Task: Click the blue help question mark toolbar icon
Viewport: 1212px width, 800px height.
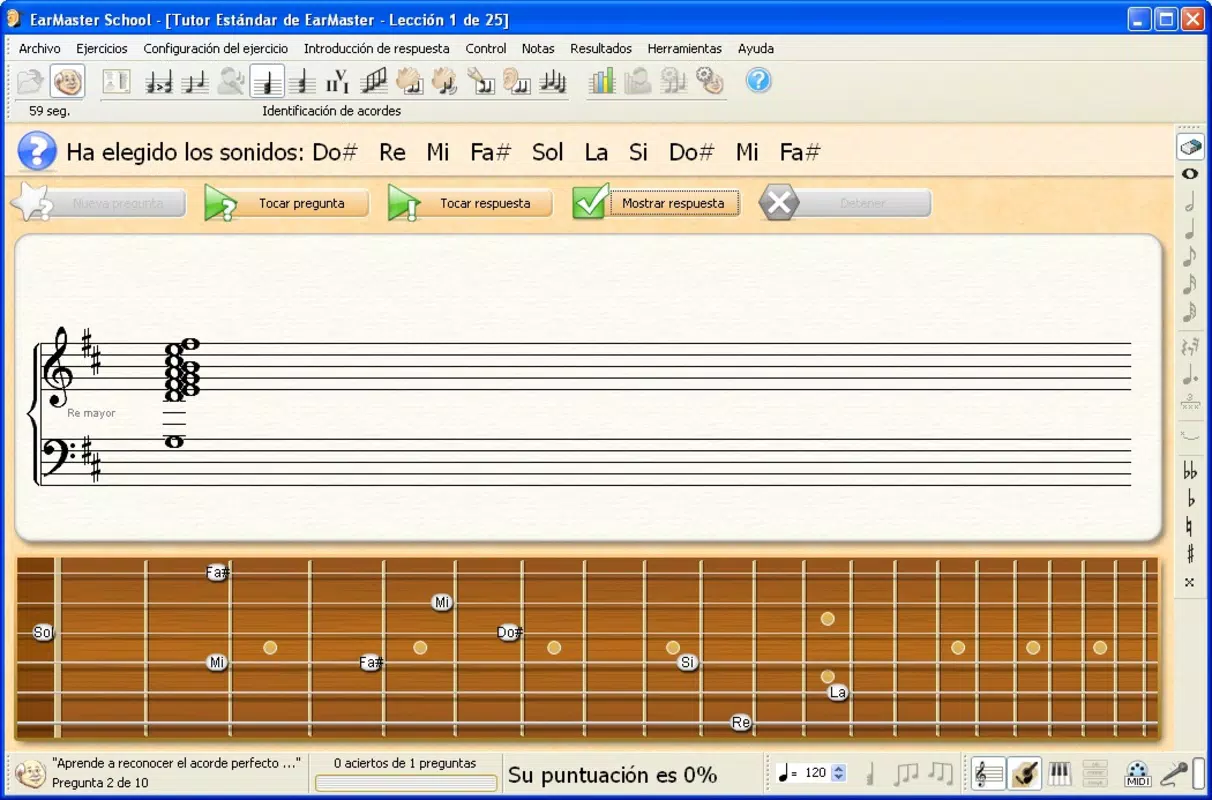Action: click(759, 80)
